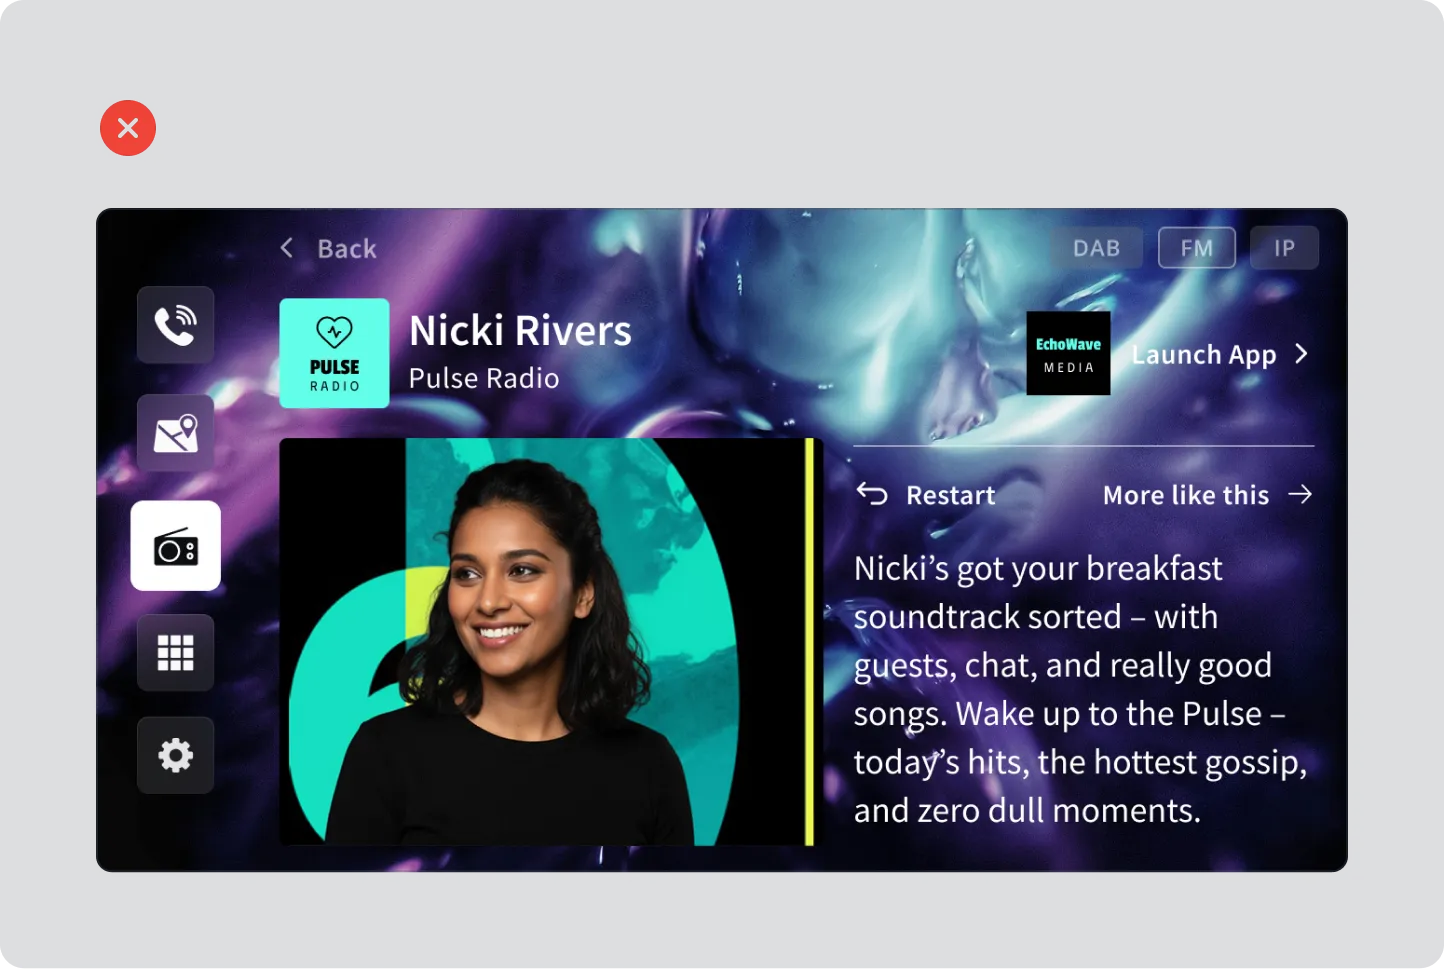Open More like this suggestions
The height and width of the screenshot is (969, 1444).
click(1208, 495)
